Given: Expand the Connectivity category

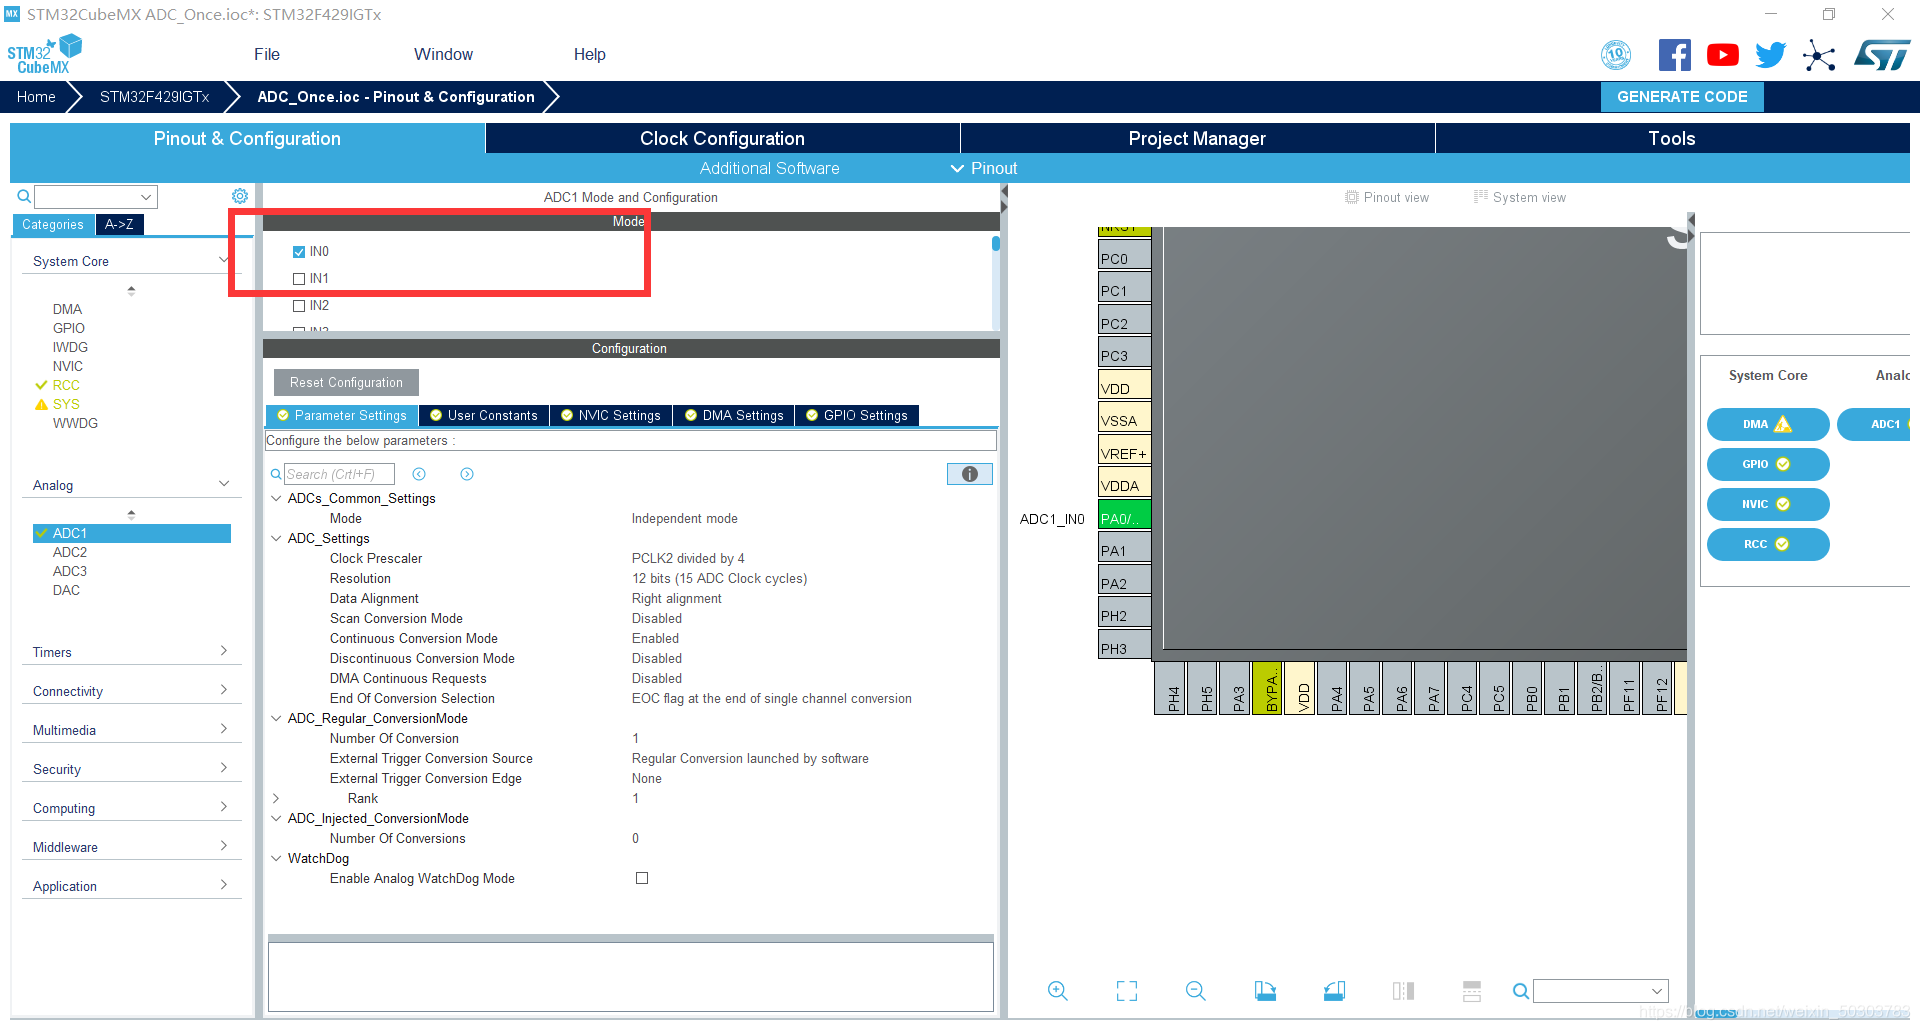Looking at the screenshot, I should point(224,690).
